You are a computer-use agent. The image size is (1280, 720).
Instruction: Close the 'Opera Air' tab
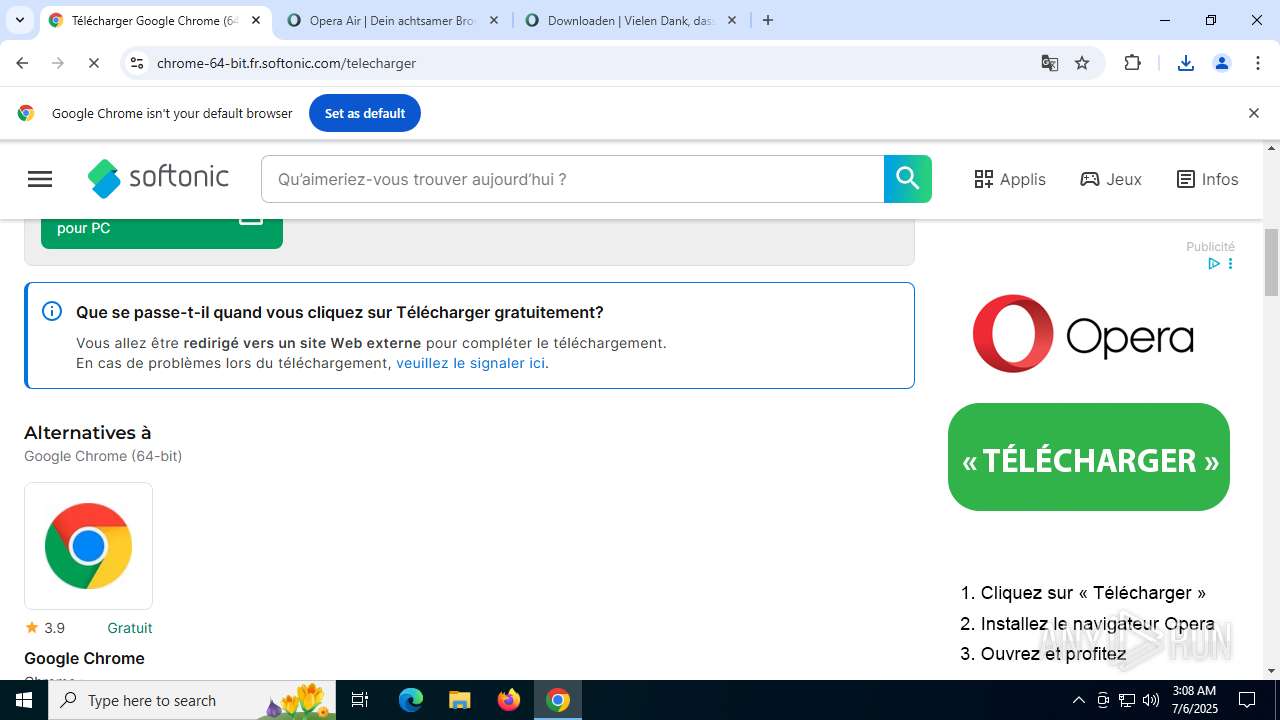pos(494,20)
